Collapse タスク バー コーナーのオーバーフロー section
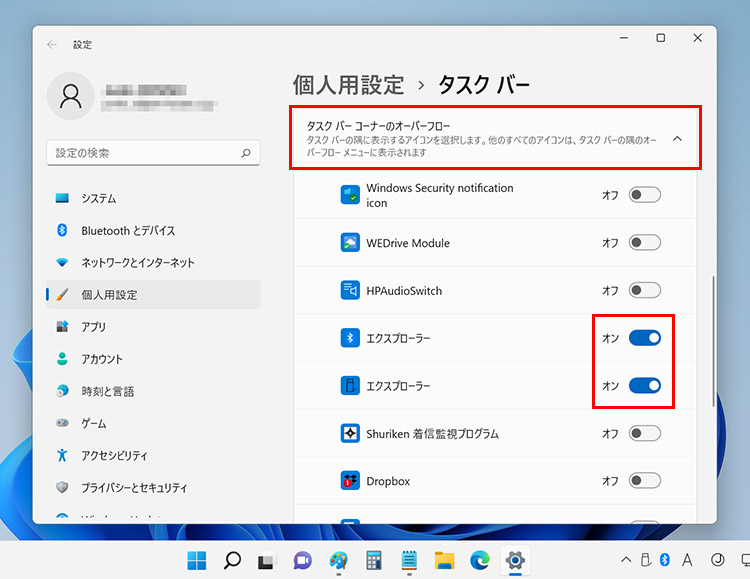750x579 pixels. 677,138
